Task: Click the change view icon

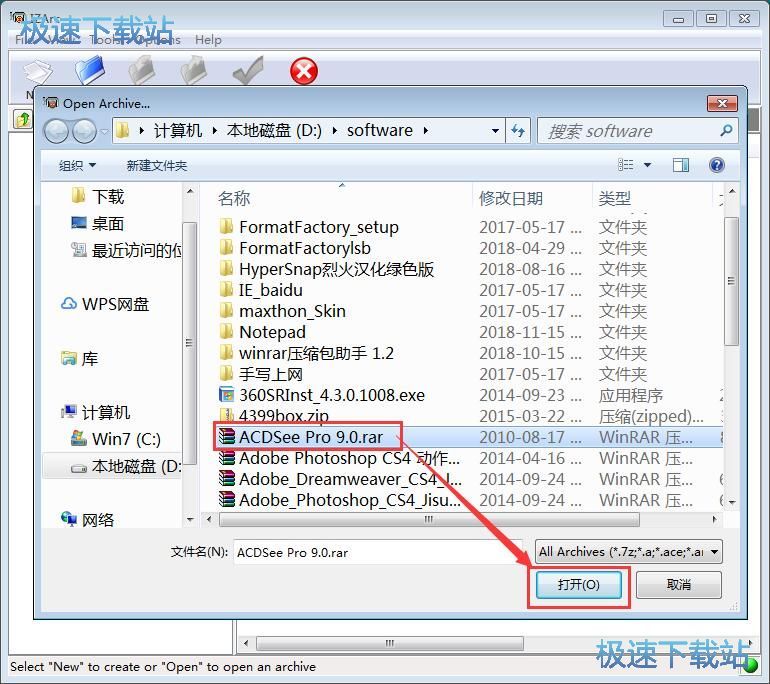Action: tap(626, 165)
